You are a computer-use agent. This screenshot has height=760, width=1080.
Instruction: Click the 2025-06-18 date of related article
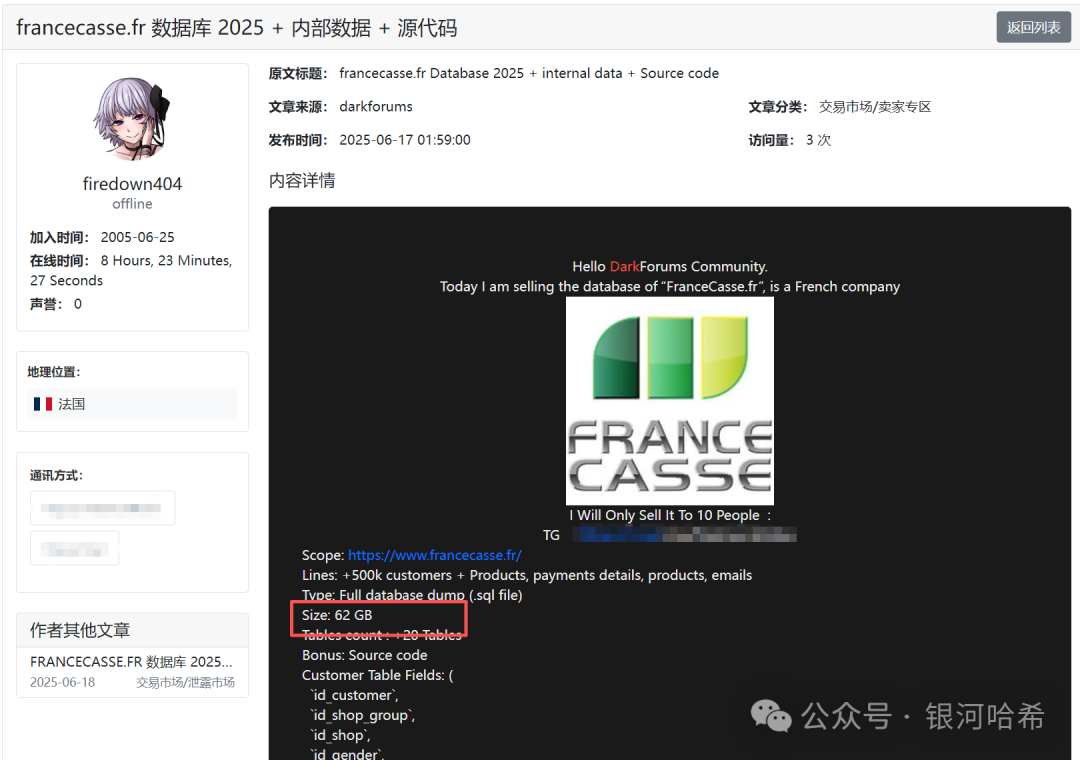pyautogui.click(x=63, y=682)
